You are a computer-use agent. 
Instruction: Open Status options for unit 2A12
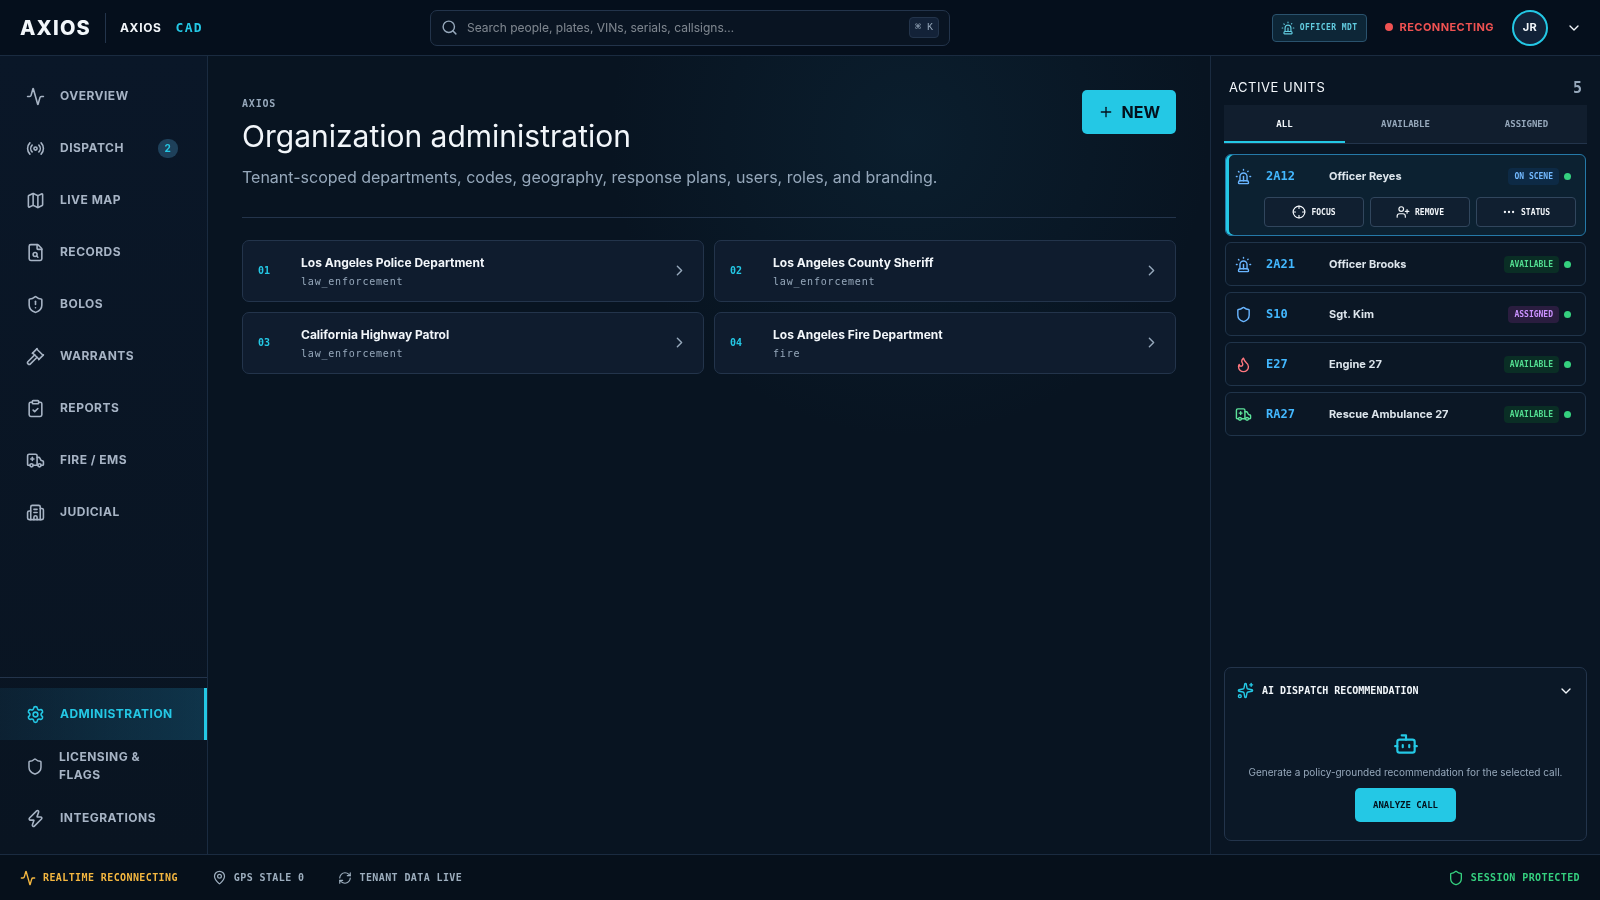(x=1526, y=212)
